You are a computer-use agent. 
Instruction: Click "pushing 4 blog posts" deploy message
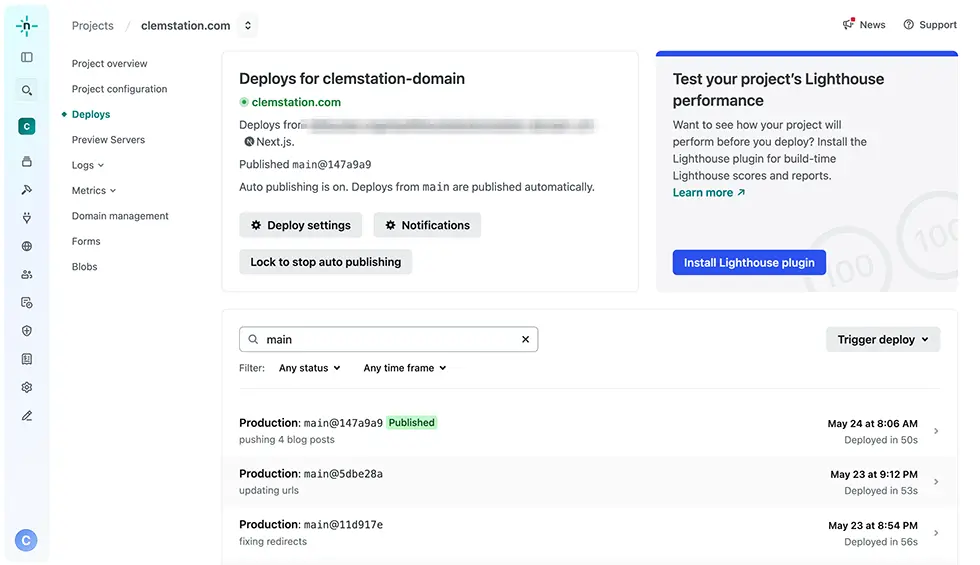click(x=287, y=439)
